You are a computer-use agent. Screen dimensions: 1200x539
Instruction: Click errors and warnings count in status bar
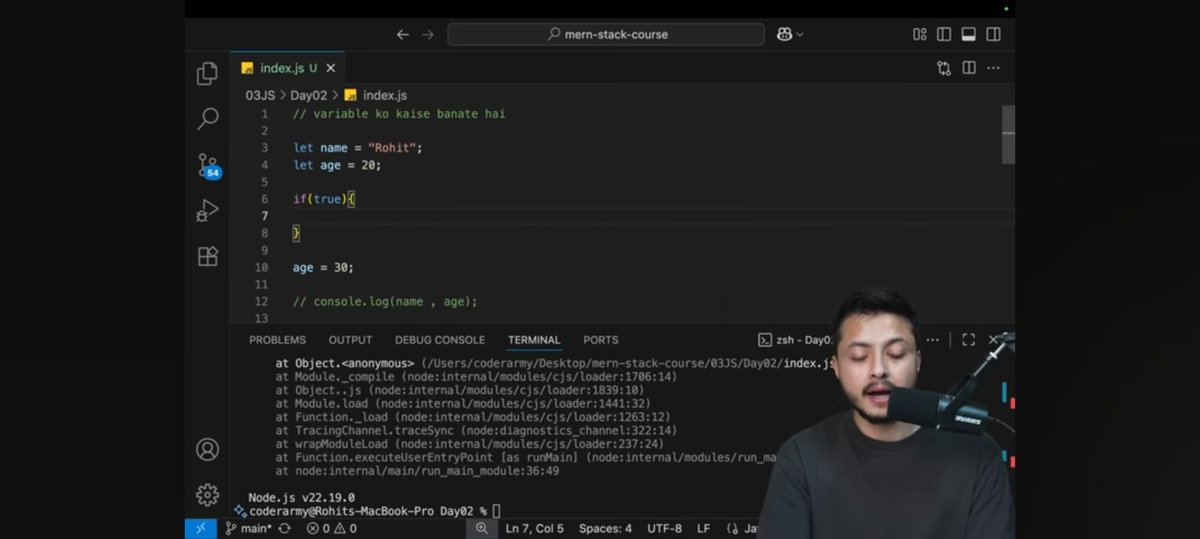pyautogui.click(x=332, y=528)
